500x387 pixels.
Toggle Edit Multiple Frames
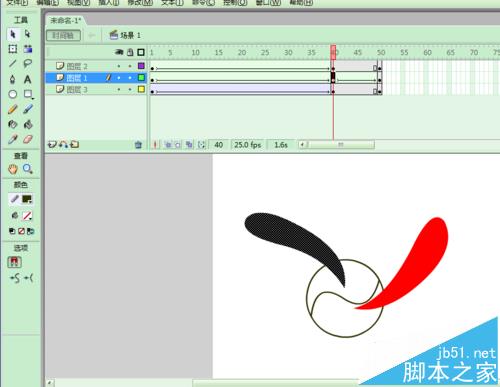point(189,145)
